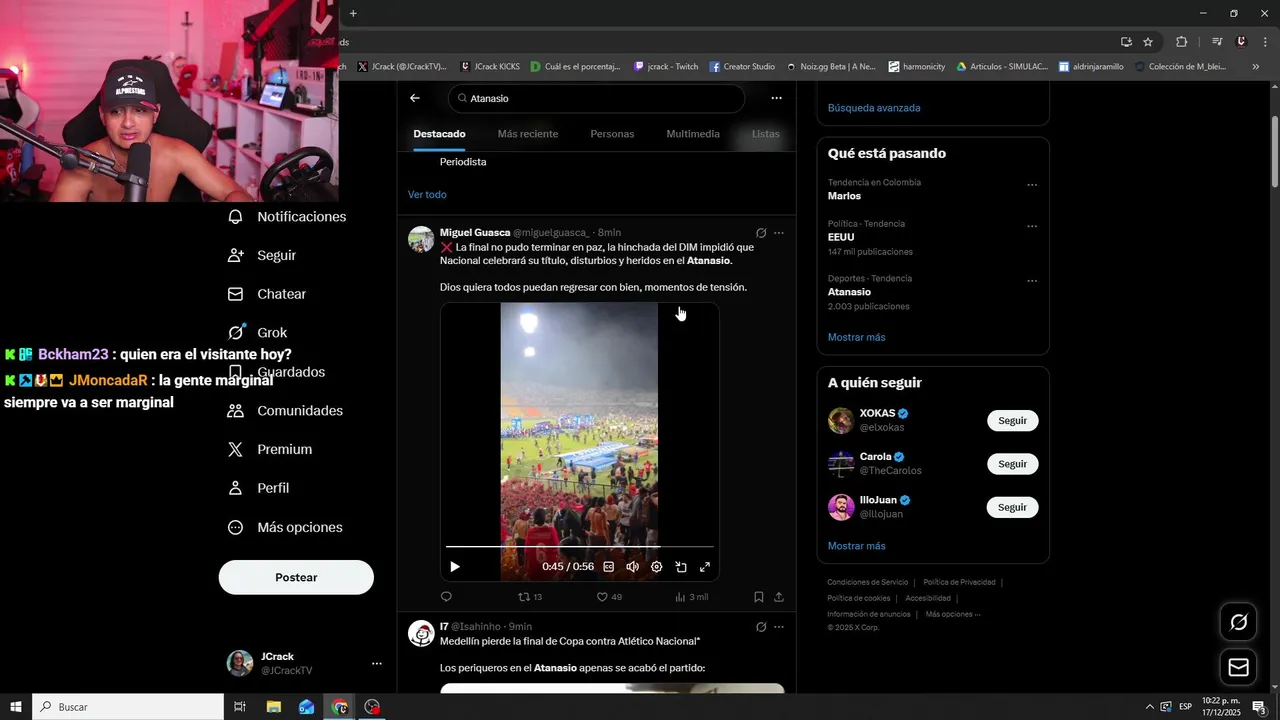Go back with the search back arrow
This screenshot has height=720, width=1280.
pyautogui.click(x=415, y=98)
